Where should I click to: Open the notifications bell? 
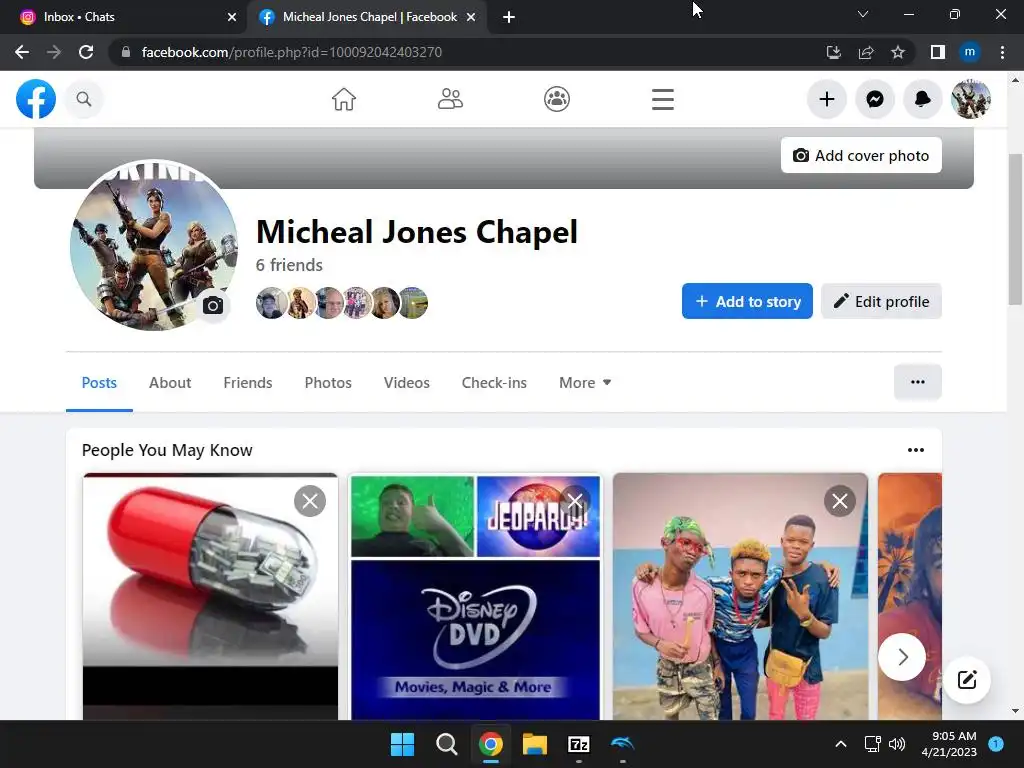pos(923,99)
